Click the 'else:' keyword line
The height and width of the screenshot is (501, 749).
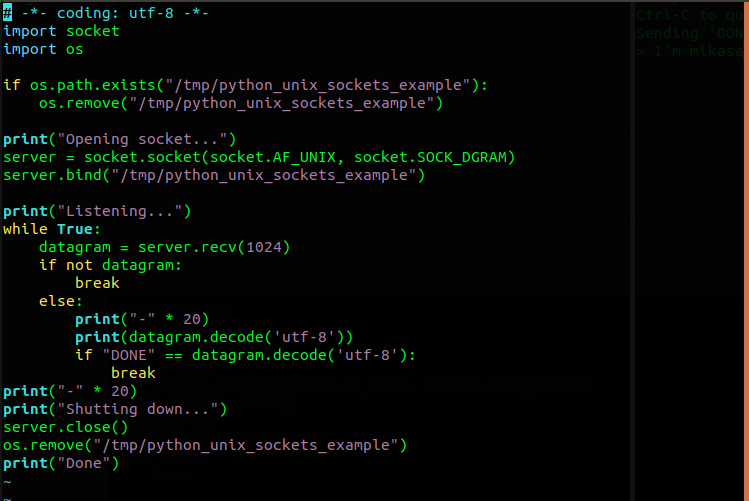point(61,302)
